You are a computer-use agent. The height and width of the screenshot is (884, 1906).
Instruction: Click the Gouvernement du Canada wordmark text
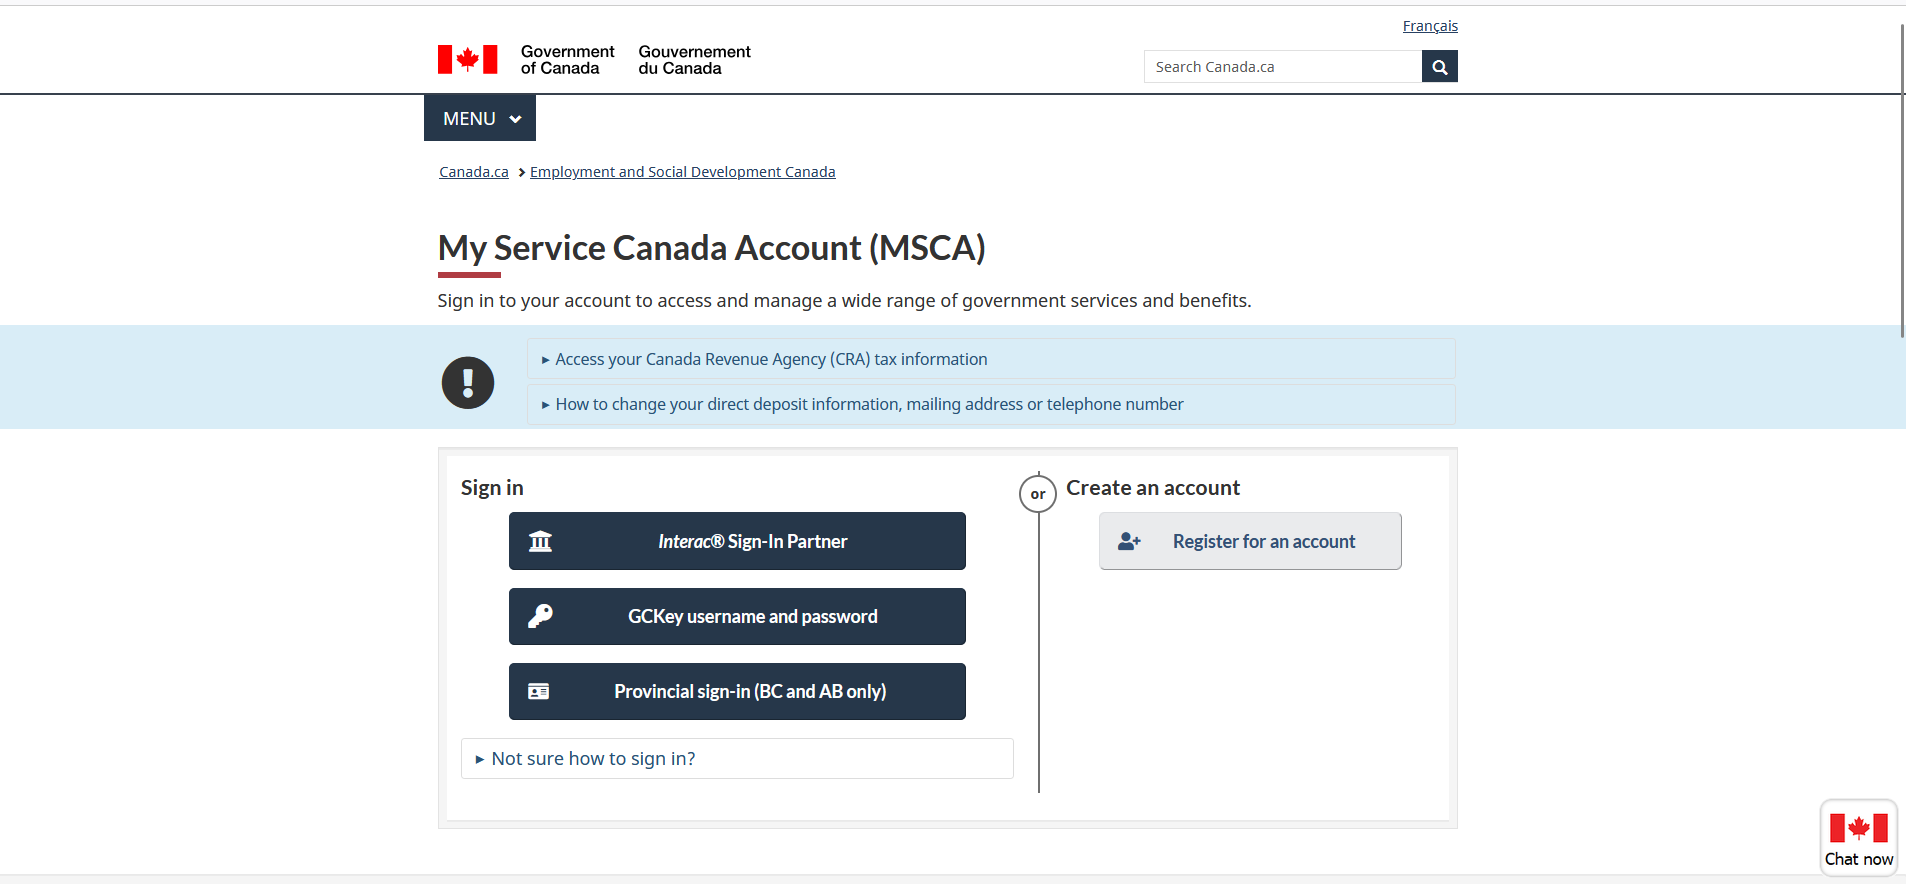tap(694, 60)
